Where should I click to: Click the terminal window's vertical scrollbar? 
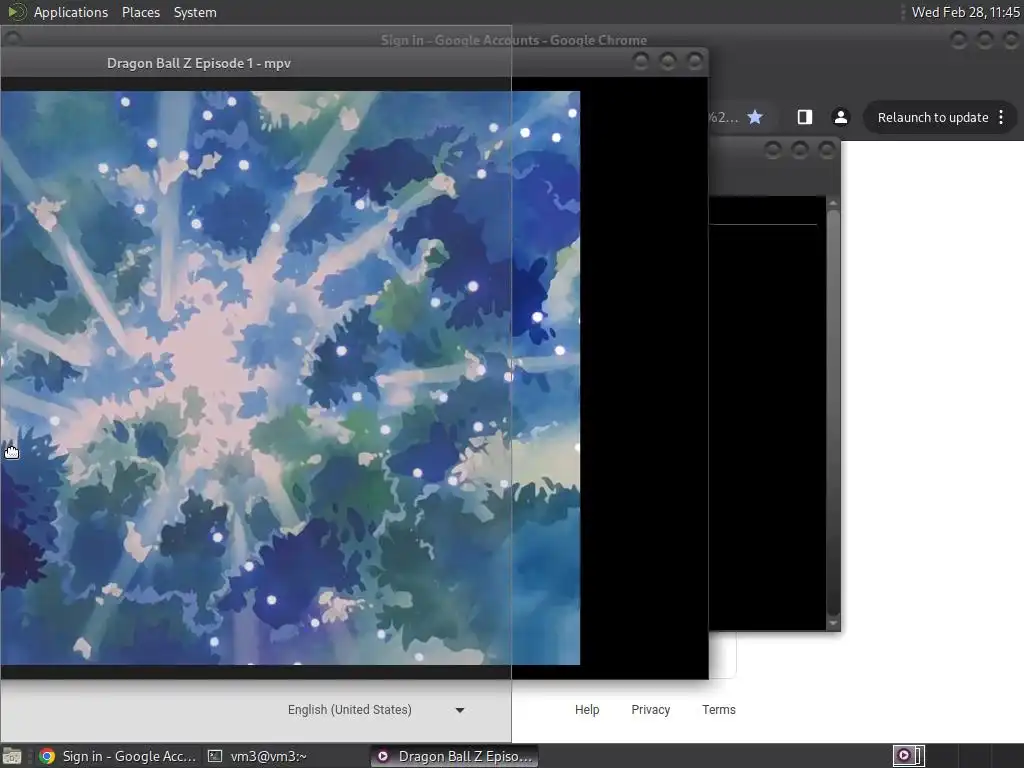(x=833, y=414)
